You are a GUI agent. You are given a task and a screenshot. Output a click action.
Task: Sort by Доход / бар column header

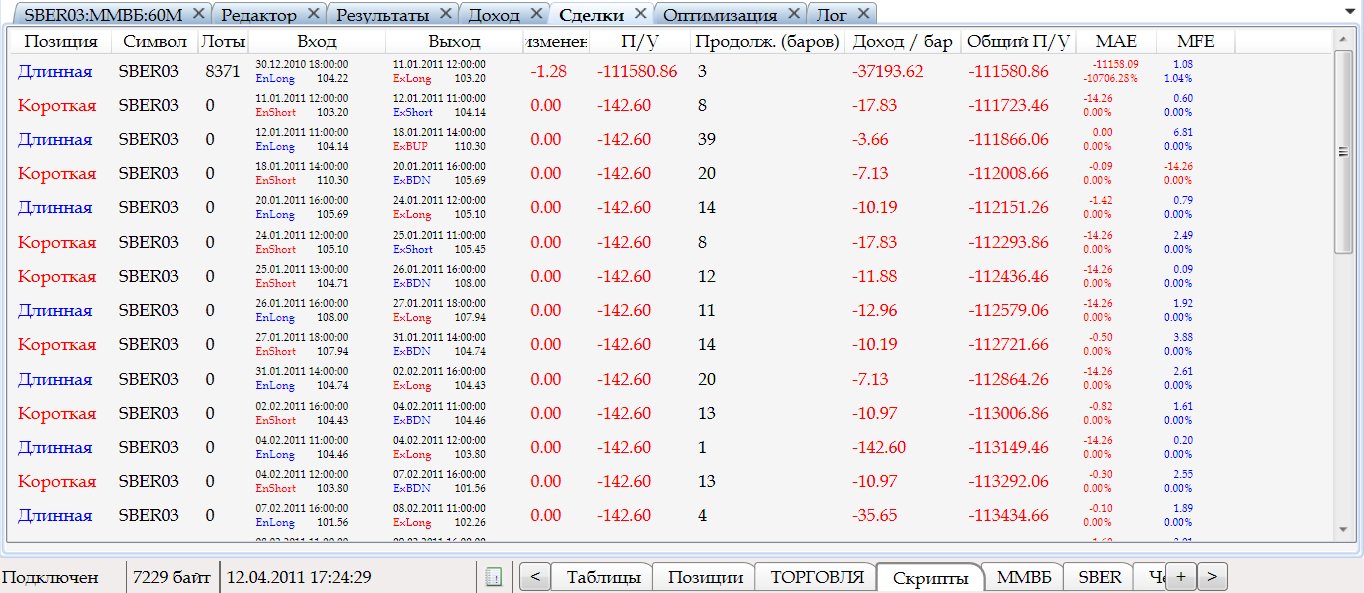click(903, 41)
